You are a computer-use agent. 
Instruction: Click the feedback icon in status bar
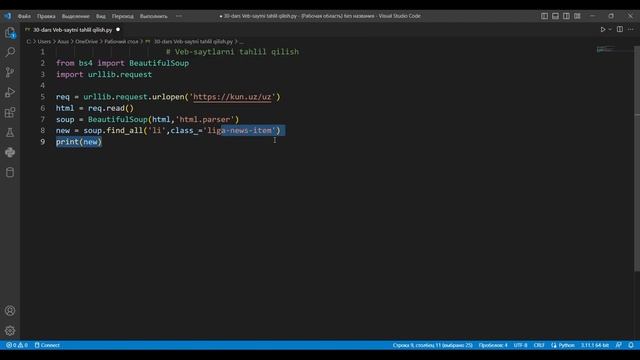619,345
